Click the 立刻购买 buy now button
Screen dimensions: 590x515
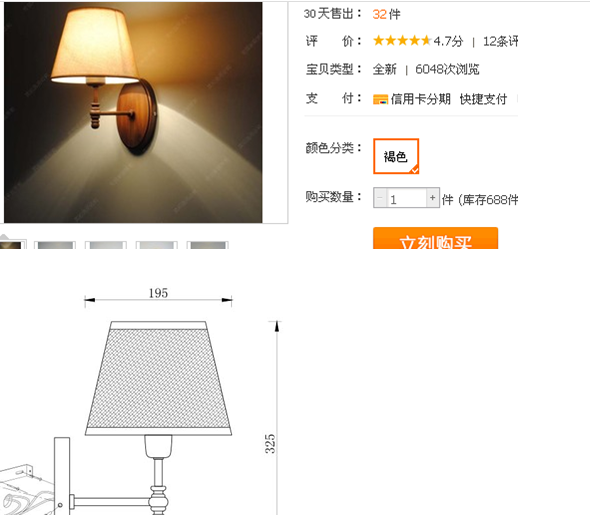[x=435, y=238]
